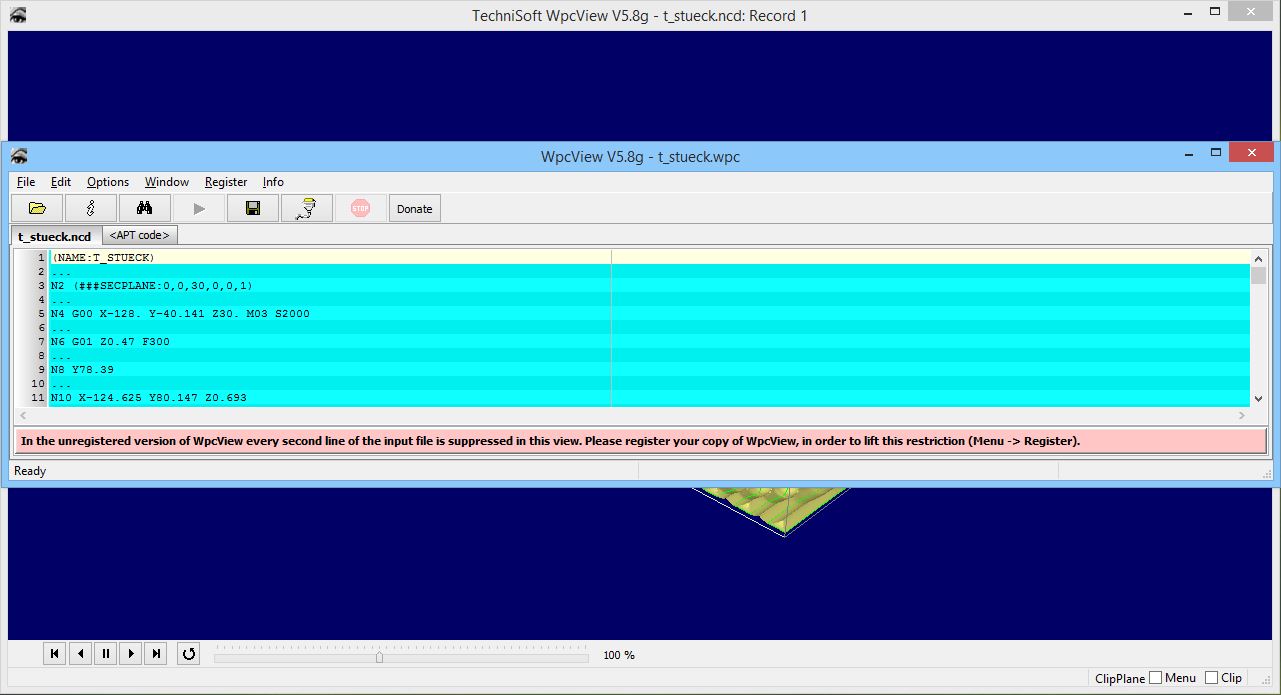This screenshot has width=1281, height=695.
Task: Click the playback speed slider handle
Action: click(x=379, y=657)
